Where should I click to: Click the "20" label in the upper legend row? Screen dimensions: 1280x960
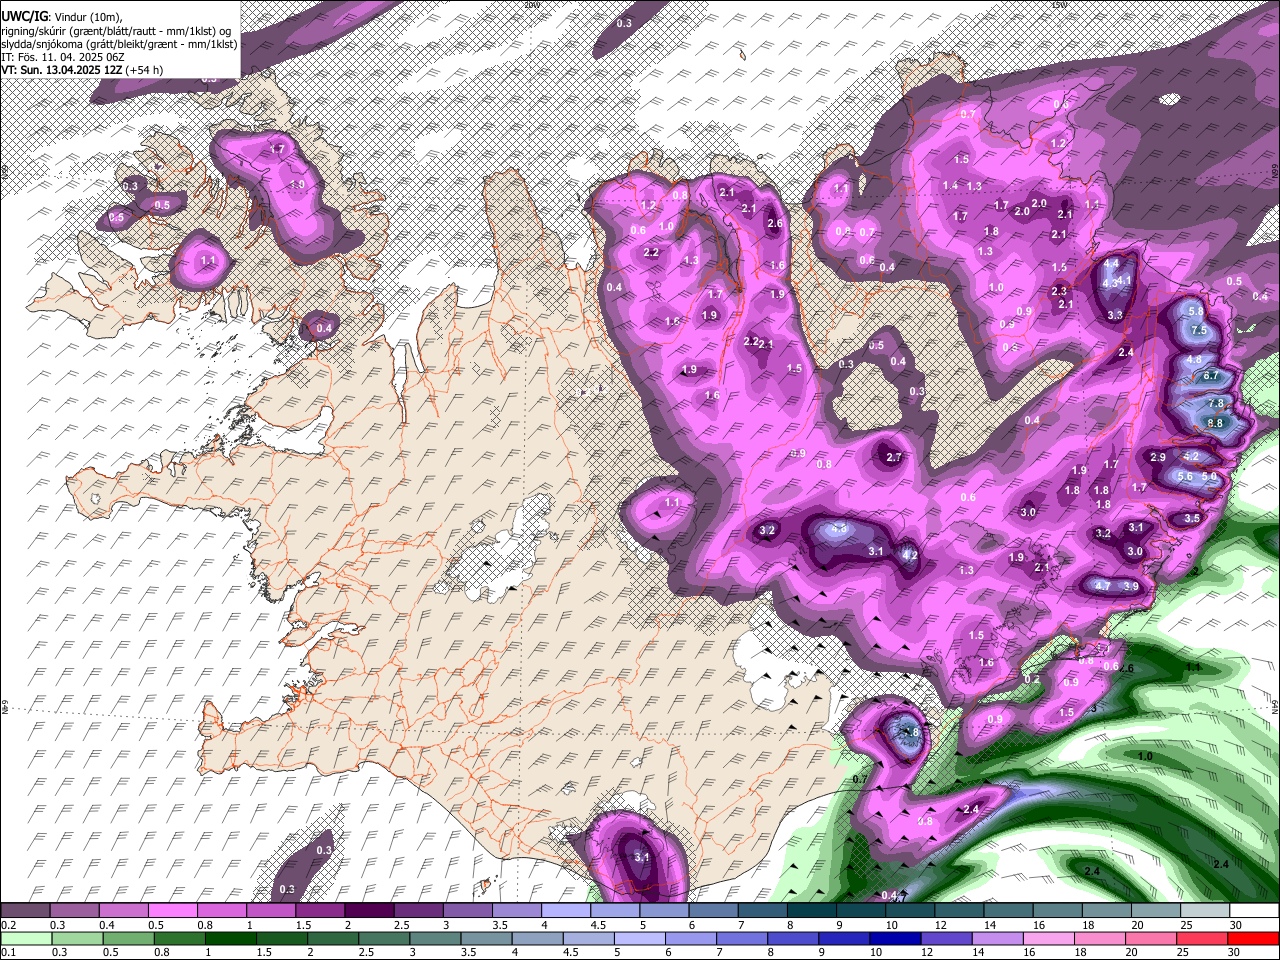1137,925
